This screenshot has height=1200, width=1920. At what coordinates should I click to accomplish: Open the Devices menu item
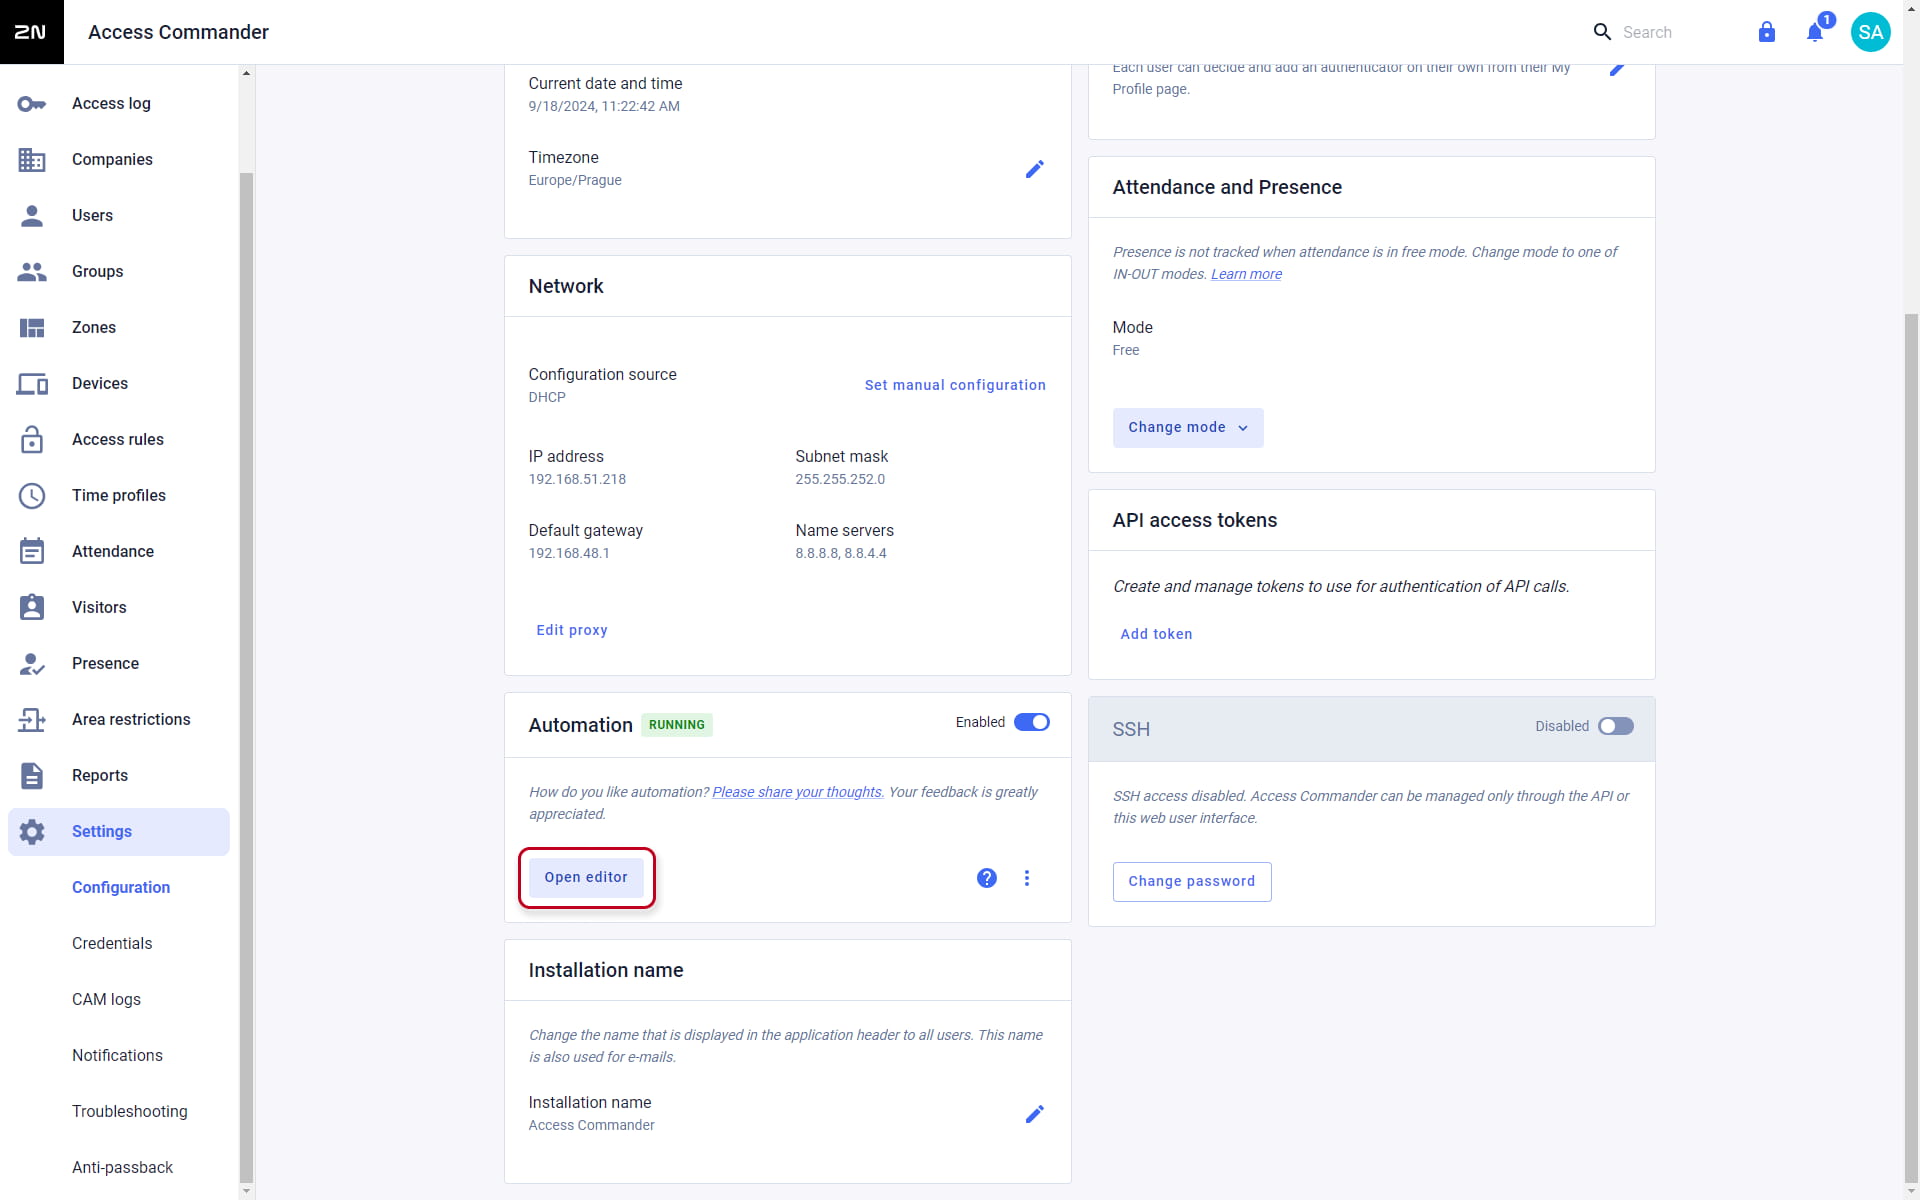(x=118, y=384)
